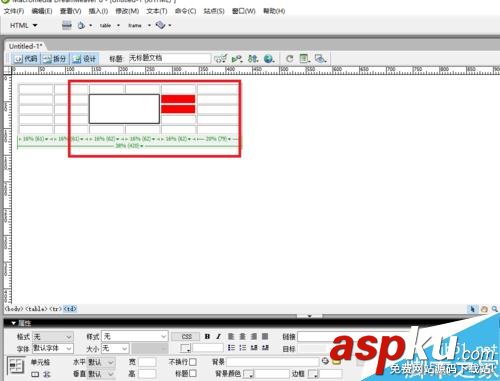Screen dimensions: 500x381
Task: Select the <table> tag in tag selector
Action: (36, 309)
